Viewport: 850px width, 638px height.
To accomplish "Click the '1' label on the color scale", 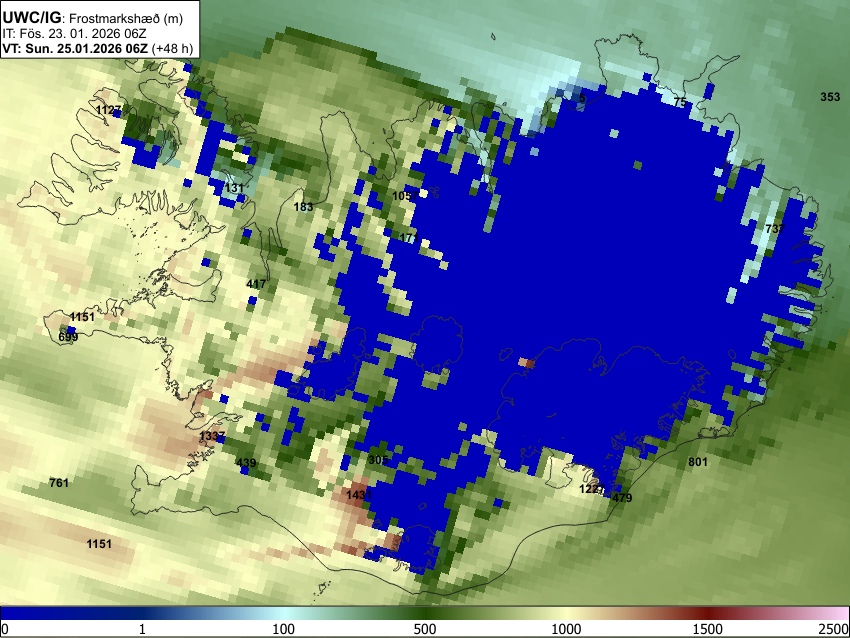I will pyautogui.click(x=142, y=629).
